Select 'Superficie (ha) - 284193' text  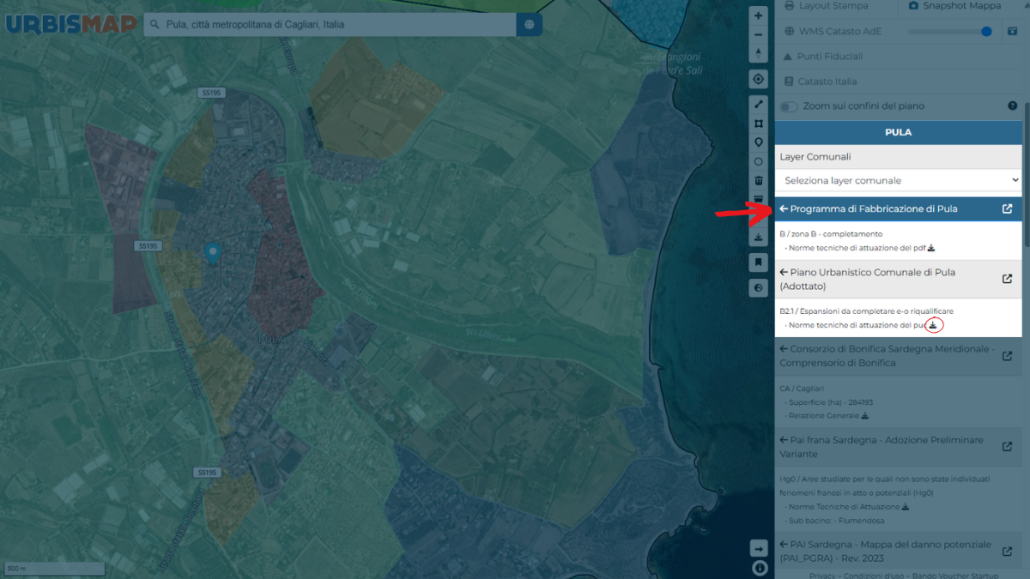[830, 402]
